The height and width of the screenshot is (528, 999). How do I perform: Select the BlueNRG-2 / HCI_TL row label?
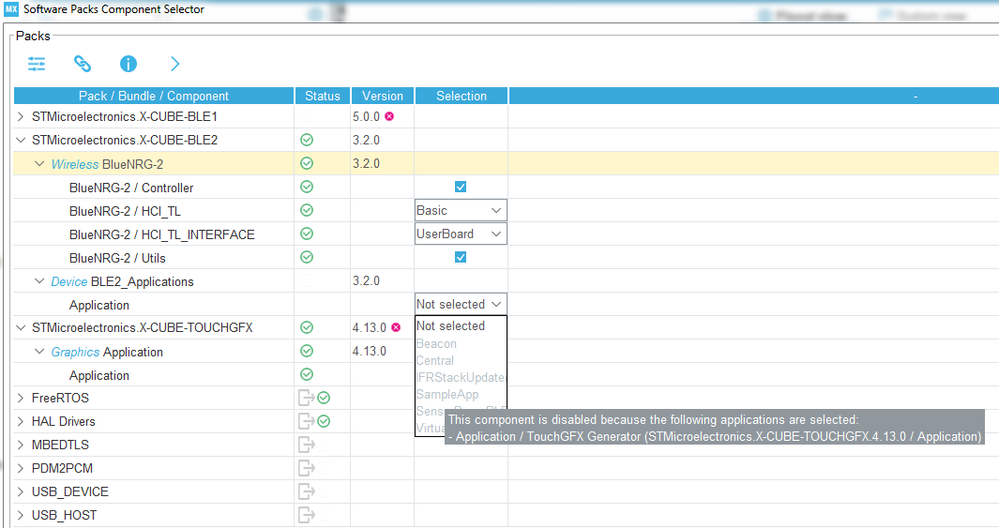125,211
